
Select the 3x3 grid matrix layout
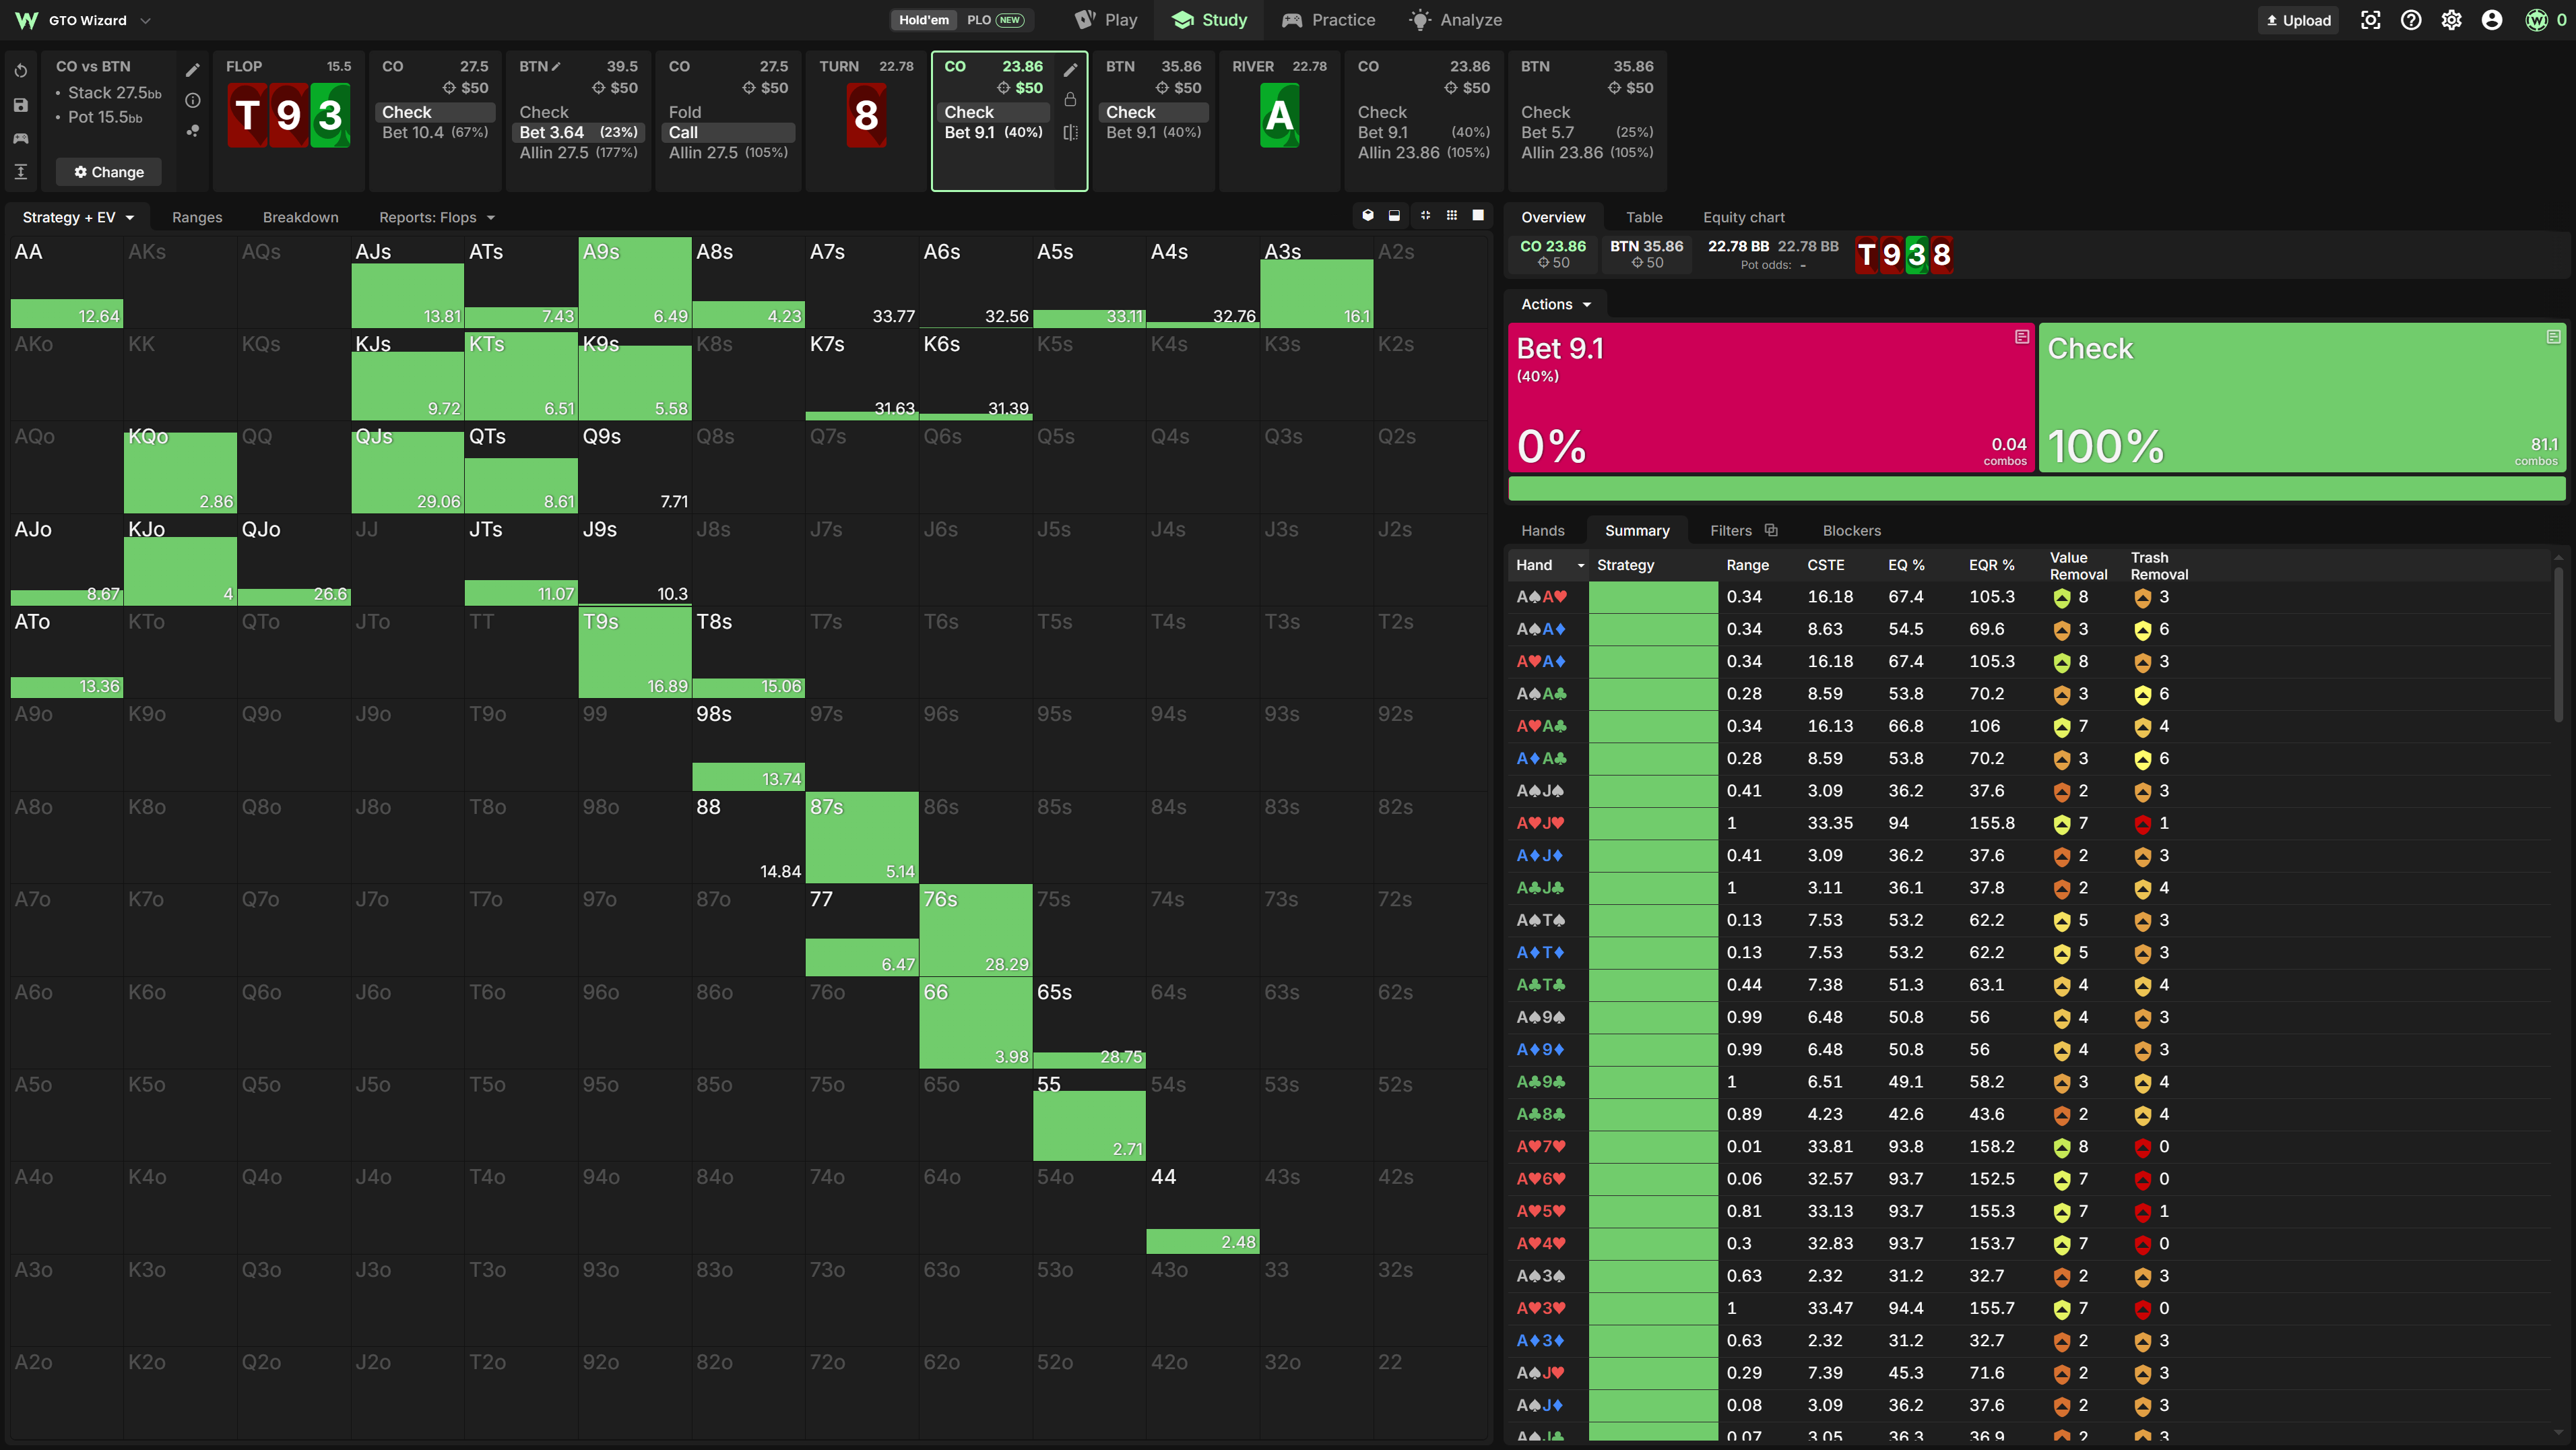(1452, 216)
